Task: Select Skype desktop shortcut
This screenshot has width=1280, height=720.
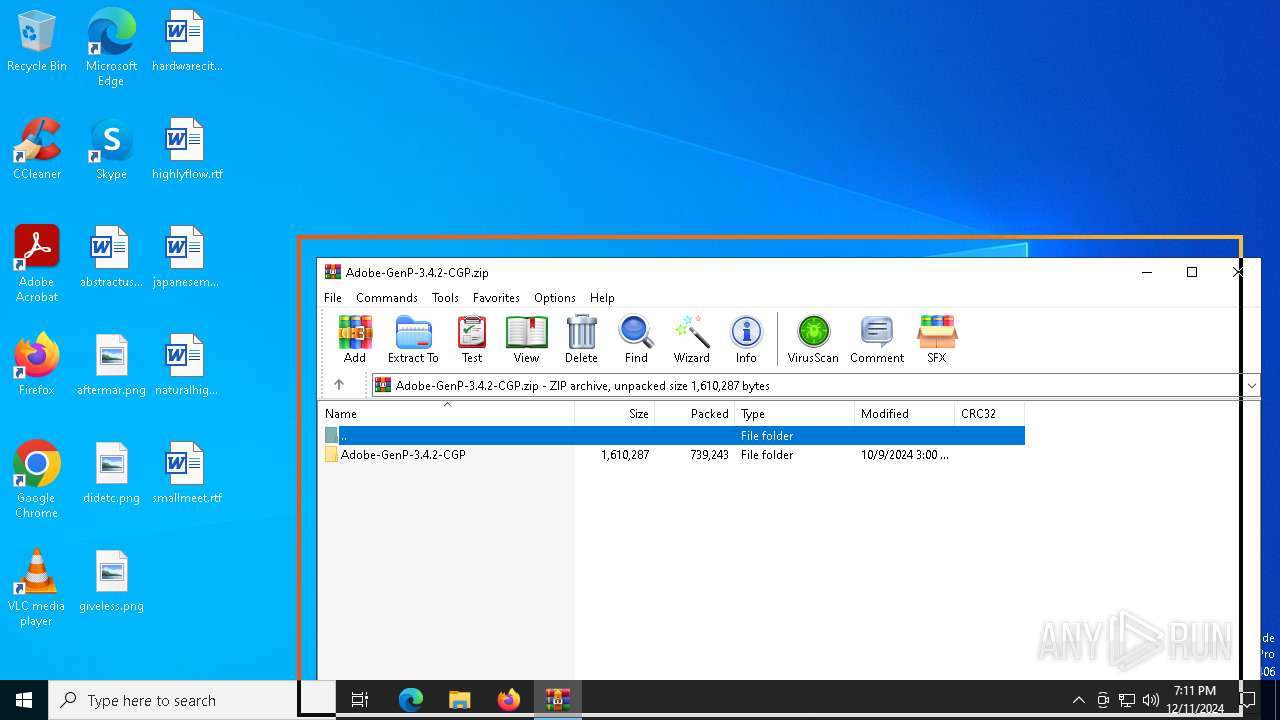Action: click(111, 150)
